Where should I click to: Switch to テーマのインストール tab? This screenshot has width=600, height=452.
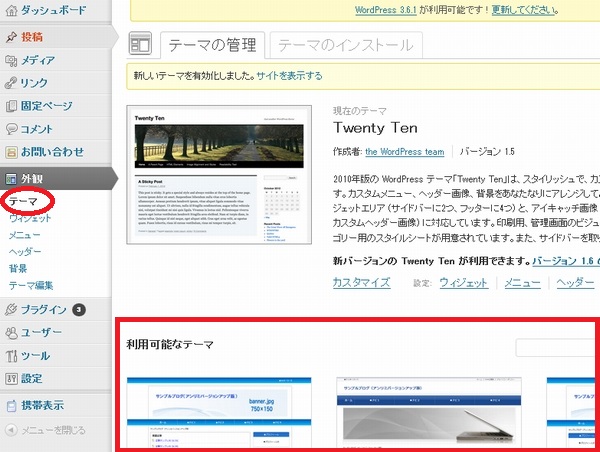click(346, 45)
